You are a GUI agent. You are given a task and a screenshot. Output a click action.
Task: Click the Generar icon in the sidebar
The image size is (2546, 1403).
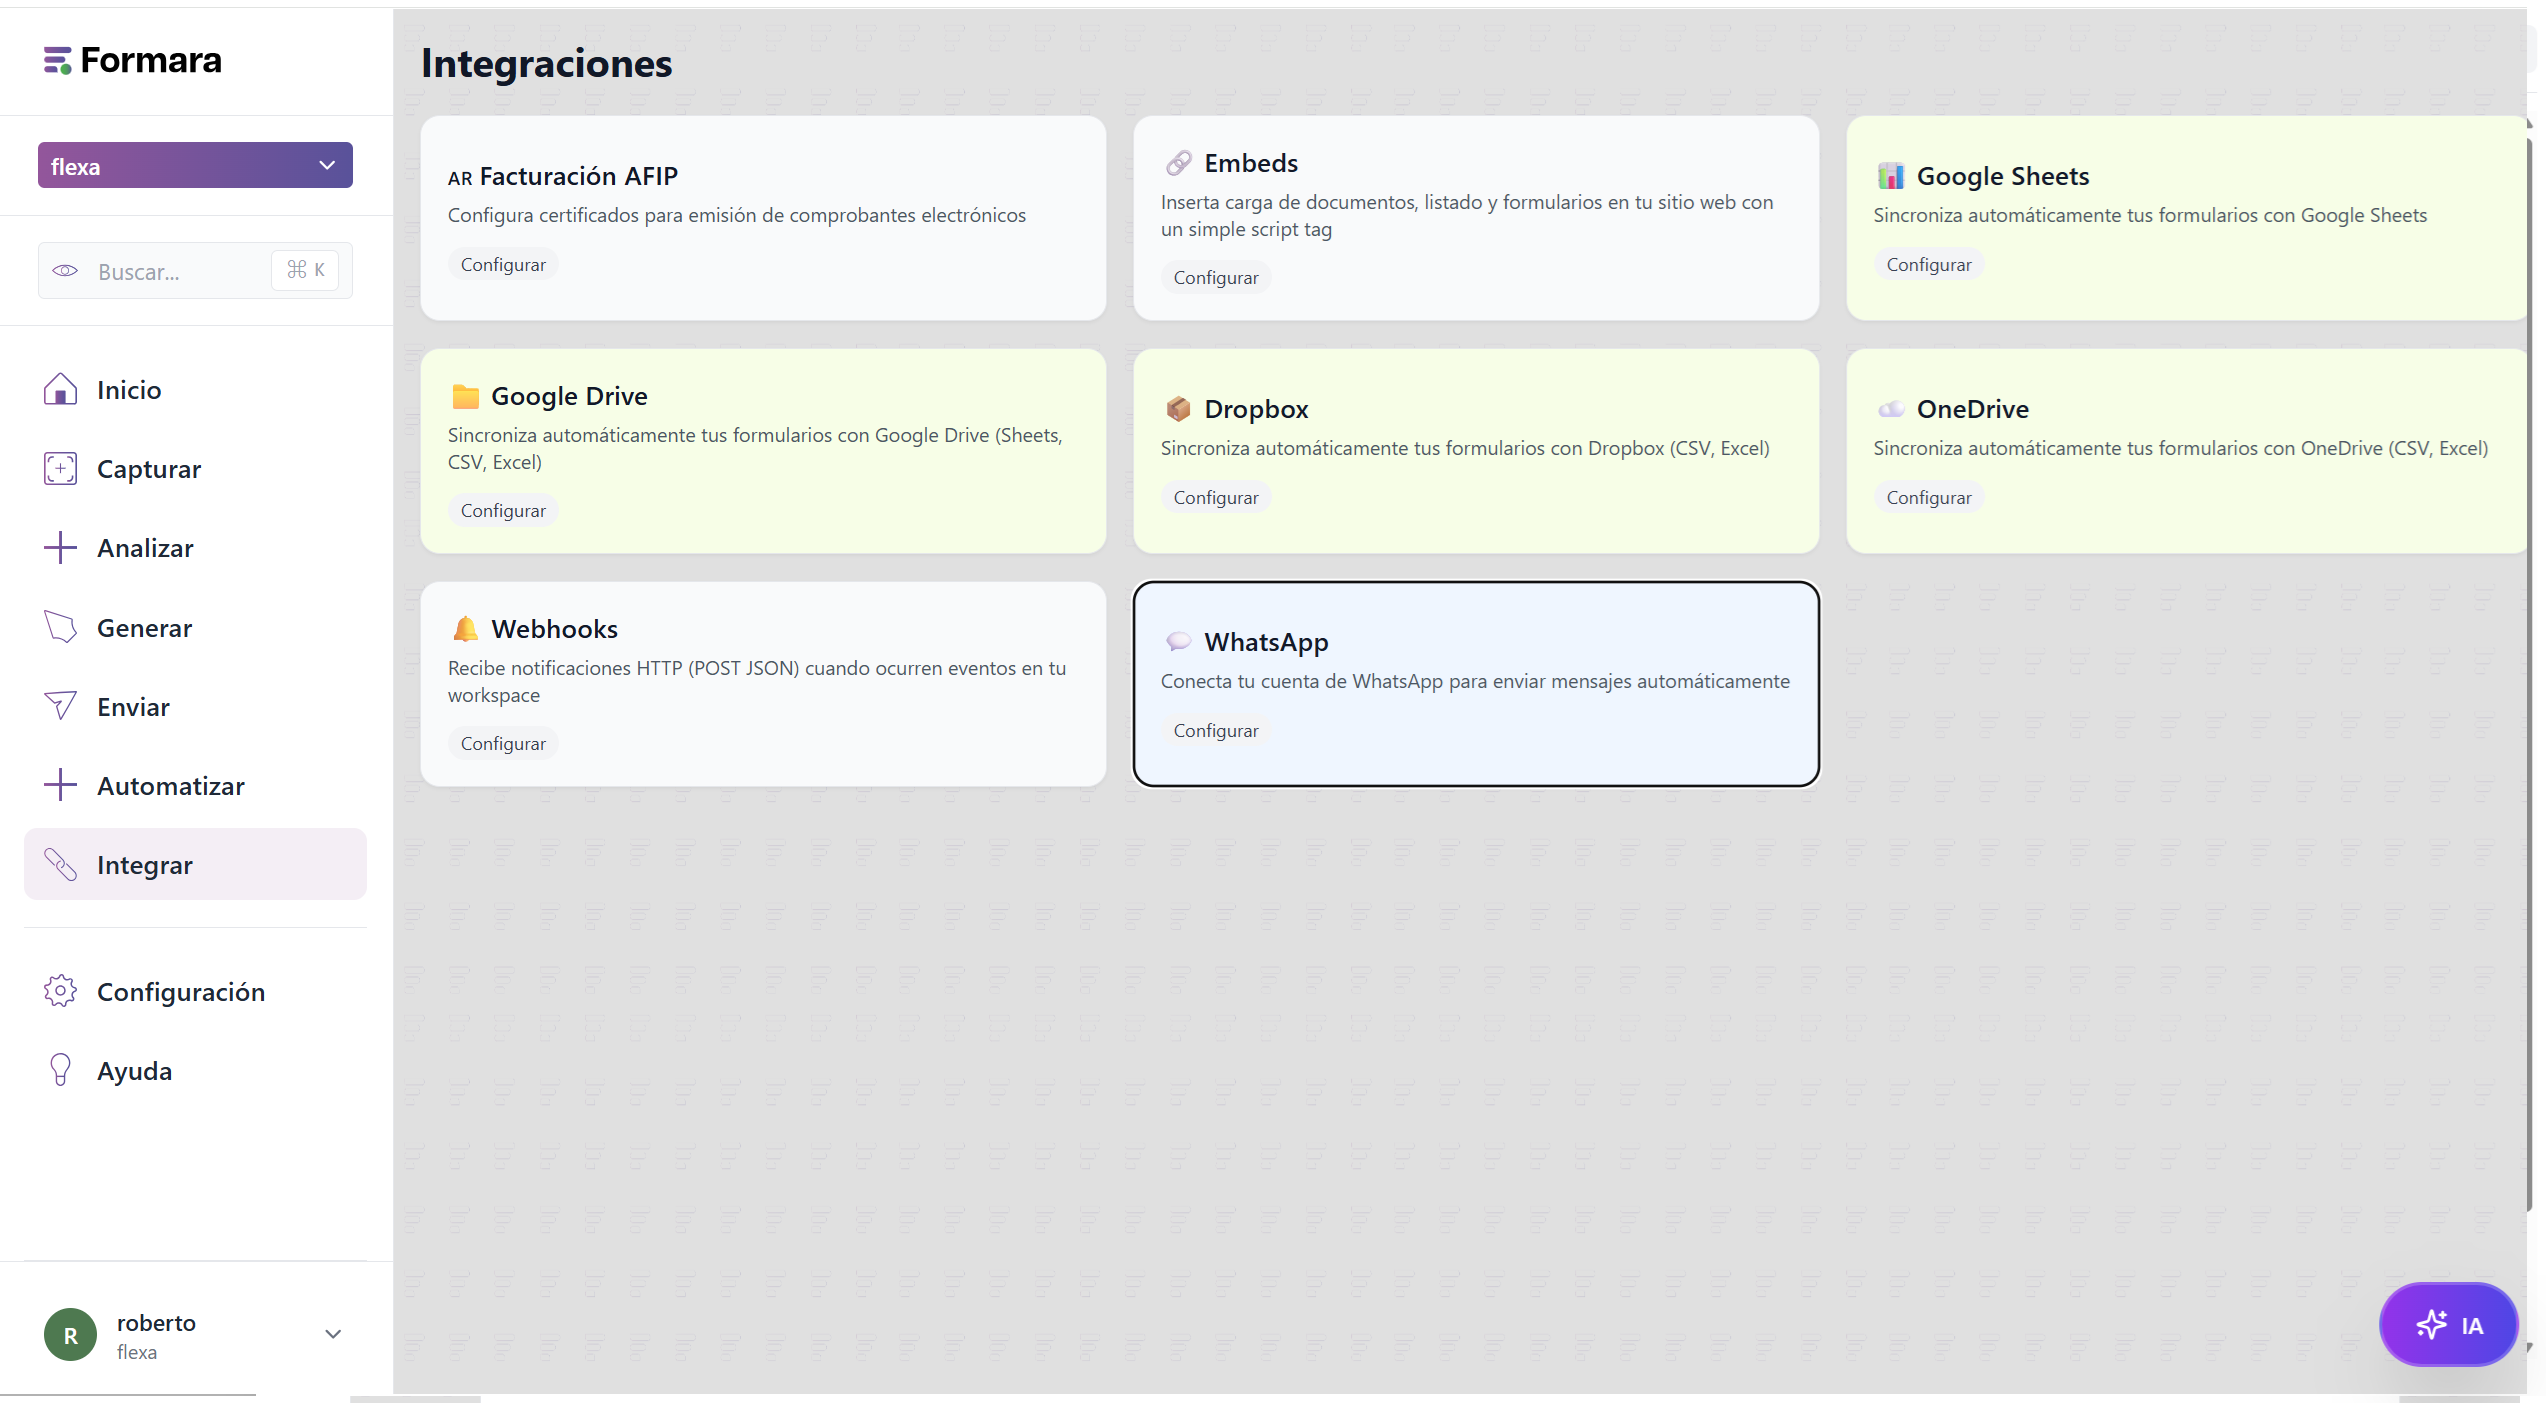(60, 627)
